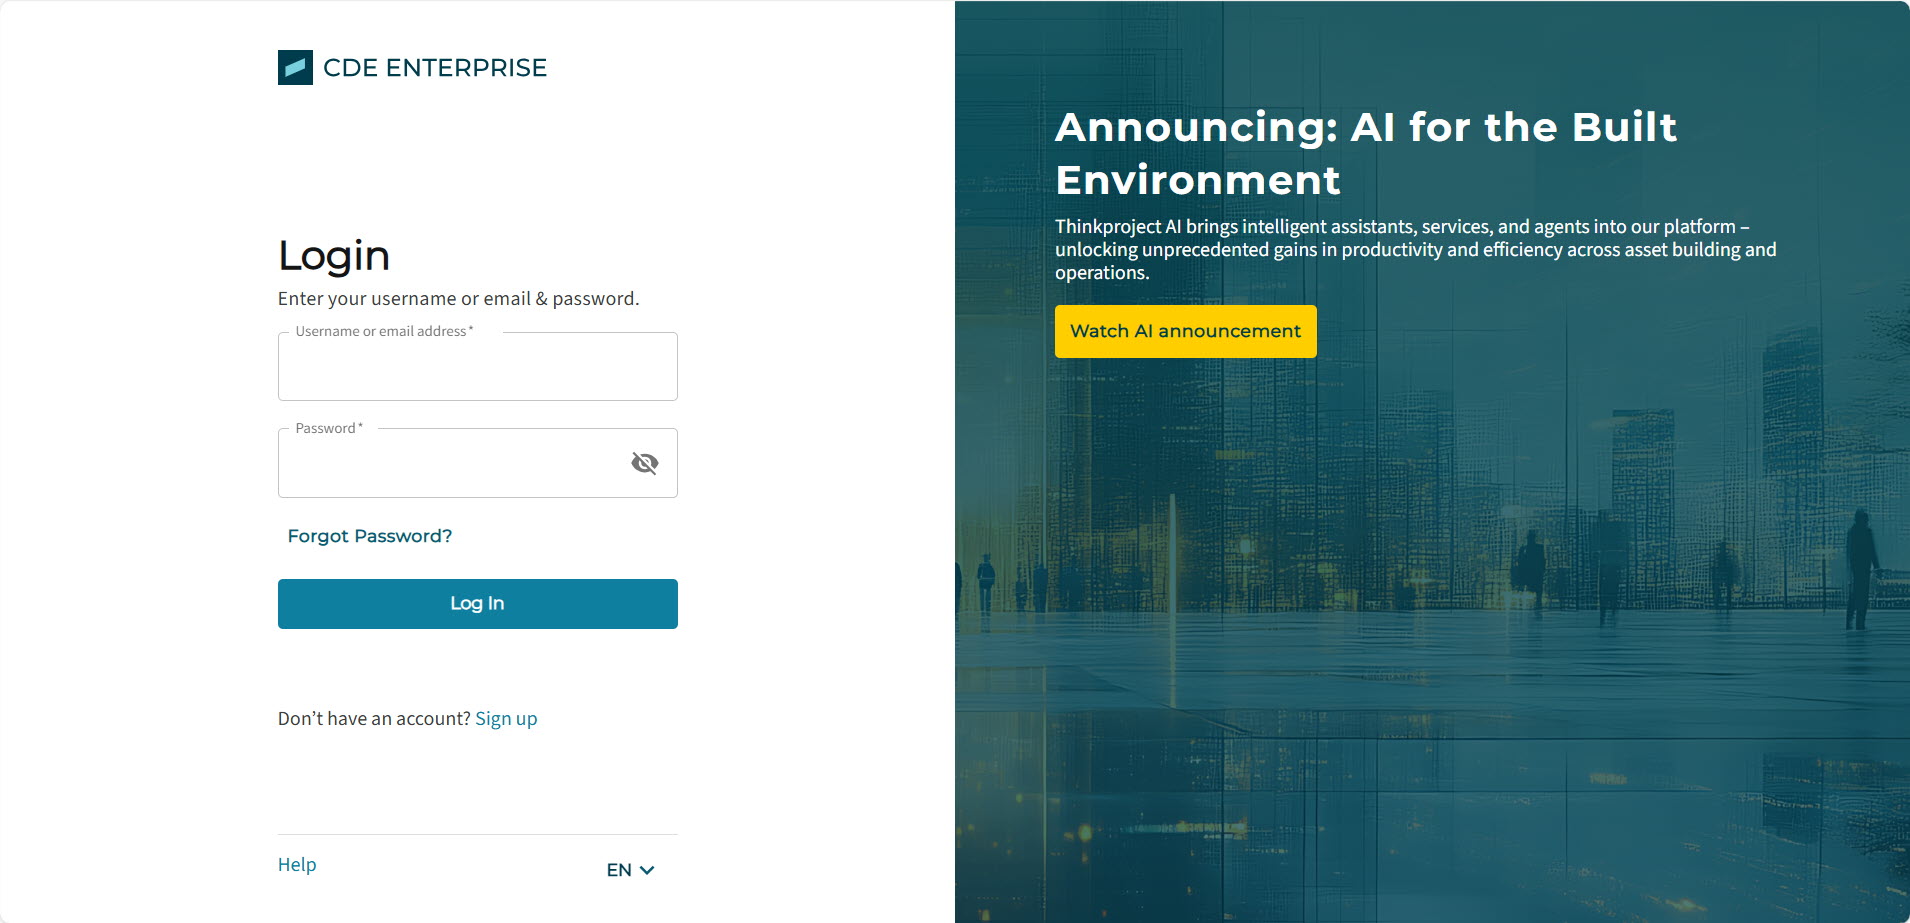This screenshot has width=1910, height=923.
Task: Click the Login heading
Action: tap(334, 256)
